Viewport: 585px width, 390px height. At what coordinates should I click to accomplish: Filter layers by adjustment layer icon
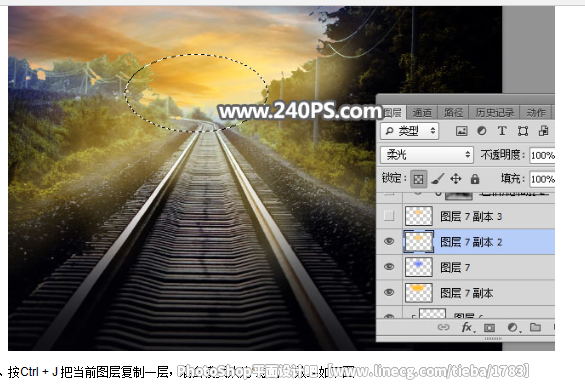click(x=482, y=131)
